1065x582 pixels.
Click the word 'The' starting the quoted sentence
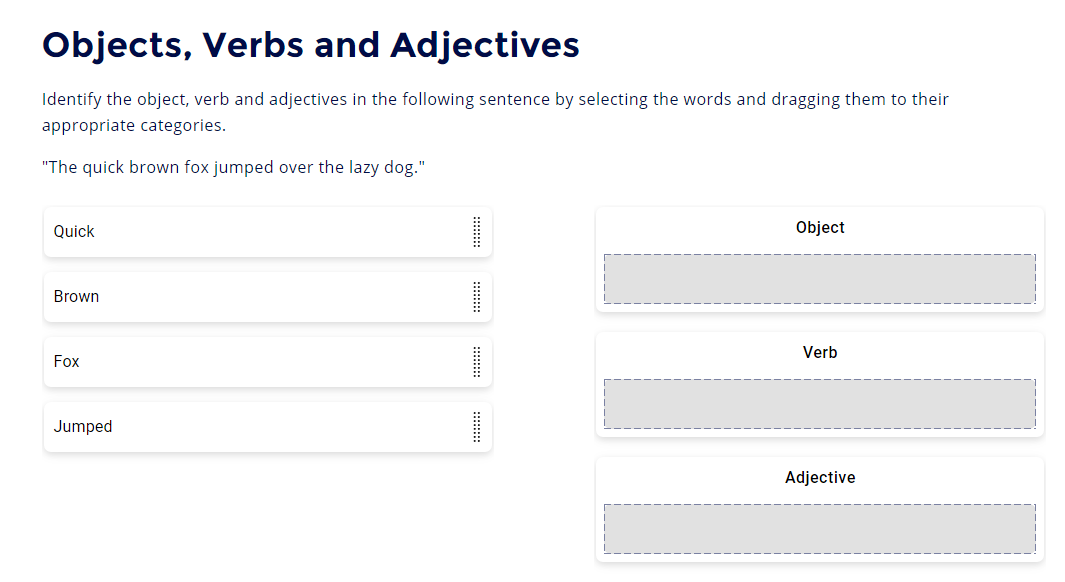(x=63, y=168)
